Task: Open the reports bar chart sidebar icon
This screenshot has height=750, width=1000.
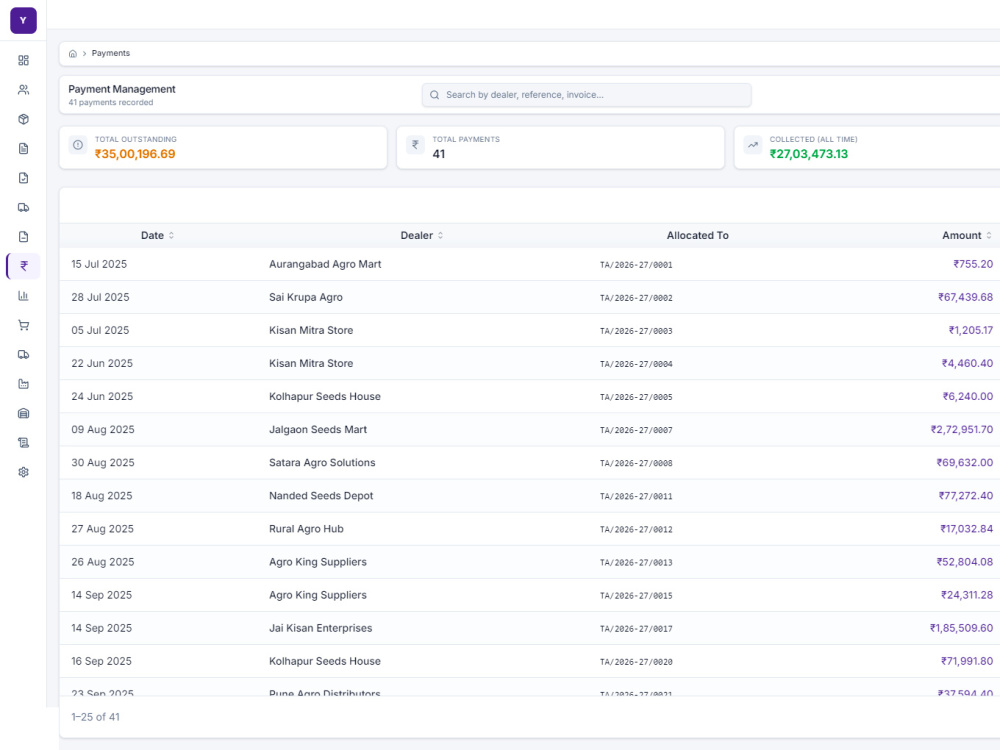Action: click(24, 296)
